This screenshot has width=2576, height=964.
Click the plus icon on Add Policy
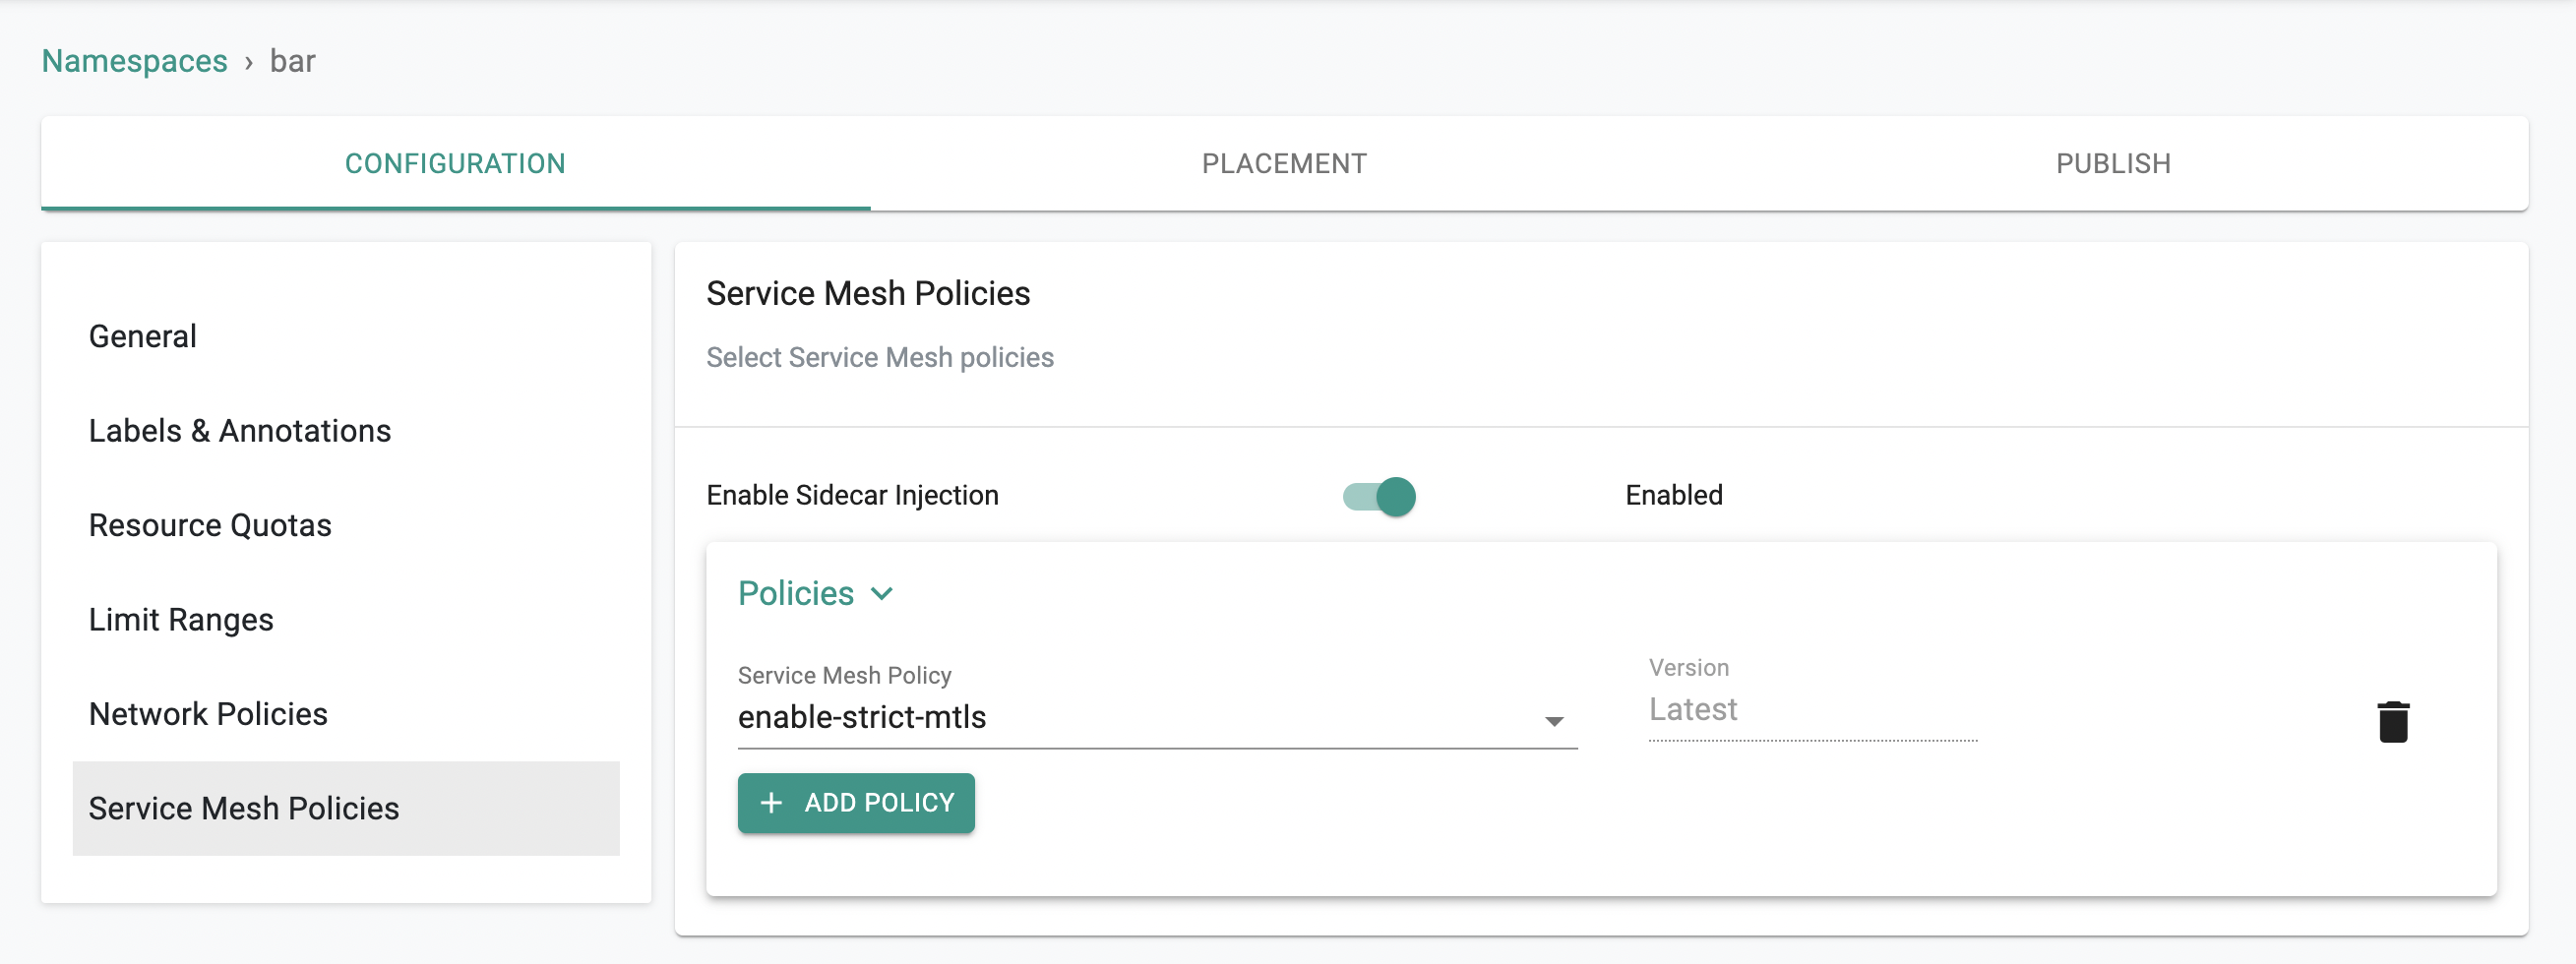771,803
